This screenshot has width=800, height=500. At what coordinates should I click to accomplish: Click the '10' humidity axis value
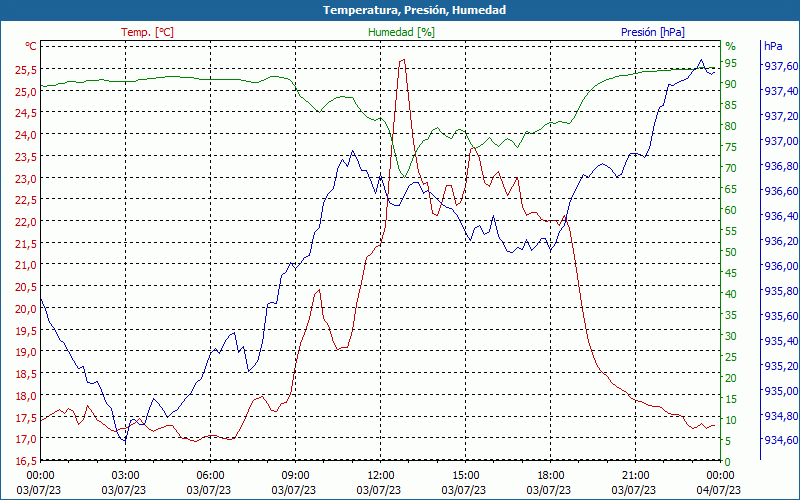(x=731, y=420)
